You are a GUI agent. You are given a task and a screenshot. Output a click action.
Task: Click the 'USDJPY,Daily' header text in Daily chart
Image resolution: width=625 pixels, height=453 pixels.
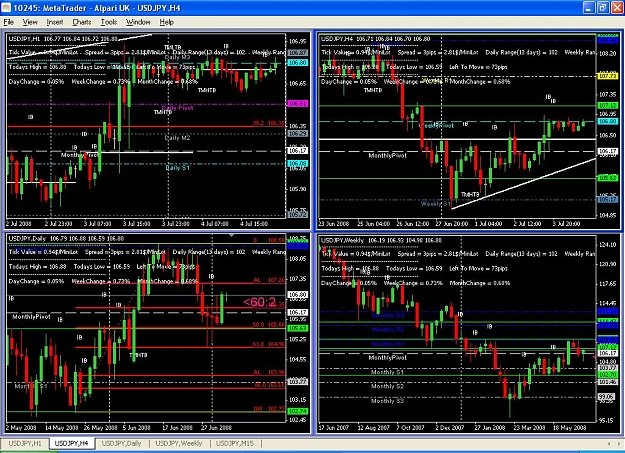(x=27, y=238)
